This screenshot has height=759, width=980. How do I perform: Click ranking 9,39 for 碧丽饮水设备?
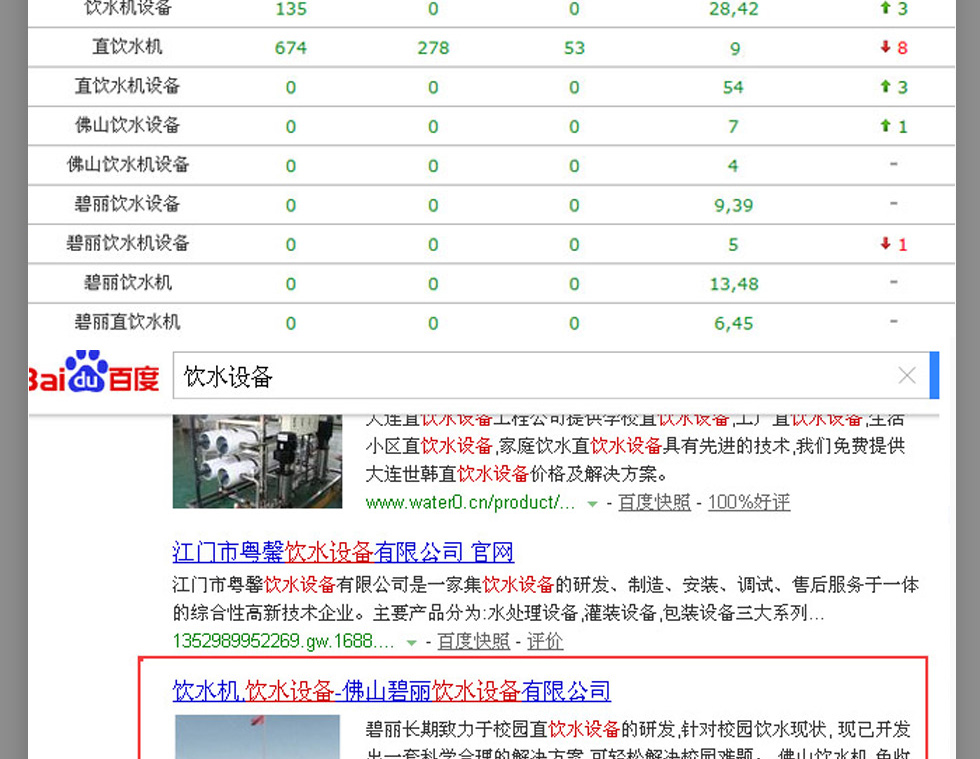pos(733,206)
